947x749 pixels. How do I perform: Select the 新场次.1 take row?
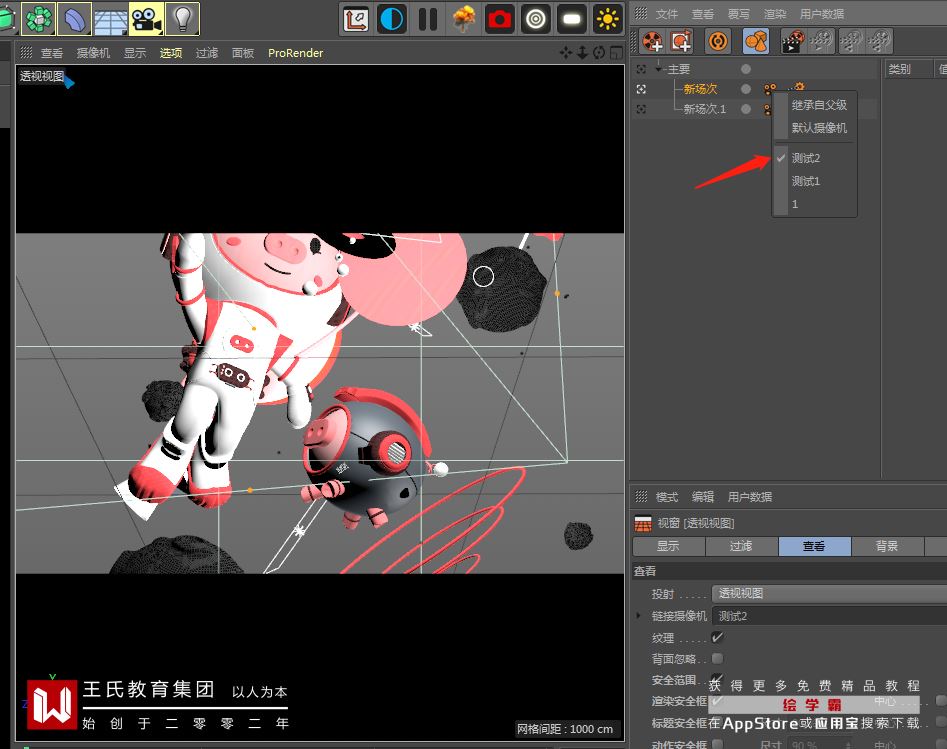click(x=704, y=109)
